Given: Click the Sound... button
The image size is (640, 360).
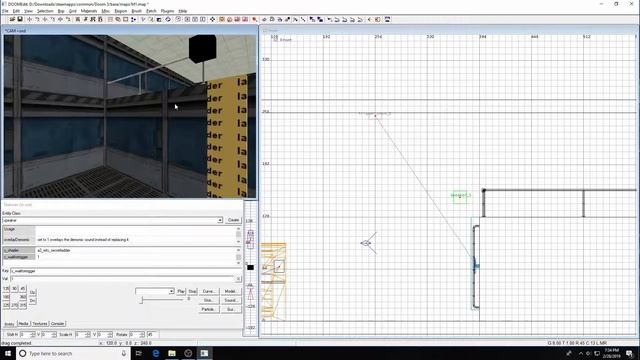Looking at the screenshot, I should coord(231,300).
